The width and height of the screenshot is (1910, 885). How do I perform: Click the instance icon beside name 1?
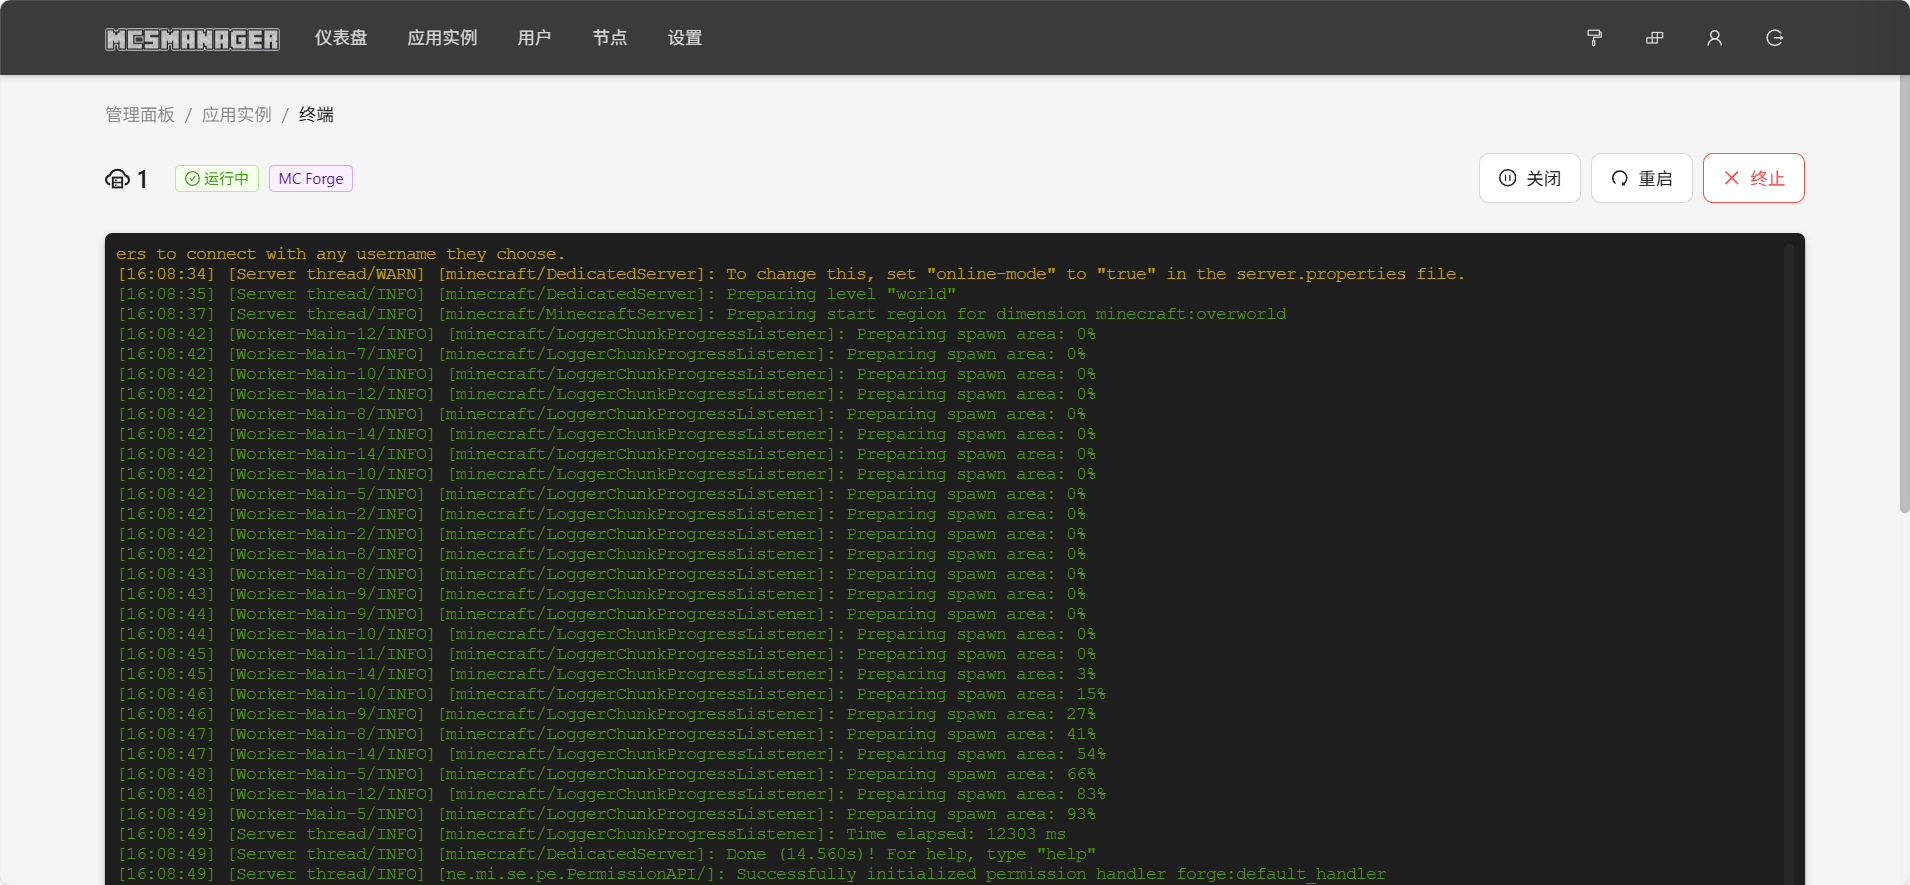click(x=117, y=179)
